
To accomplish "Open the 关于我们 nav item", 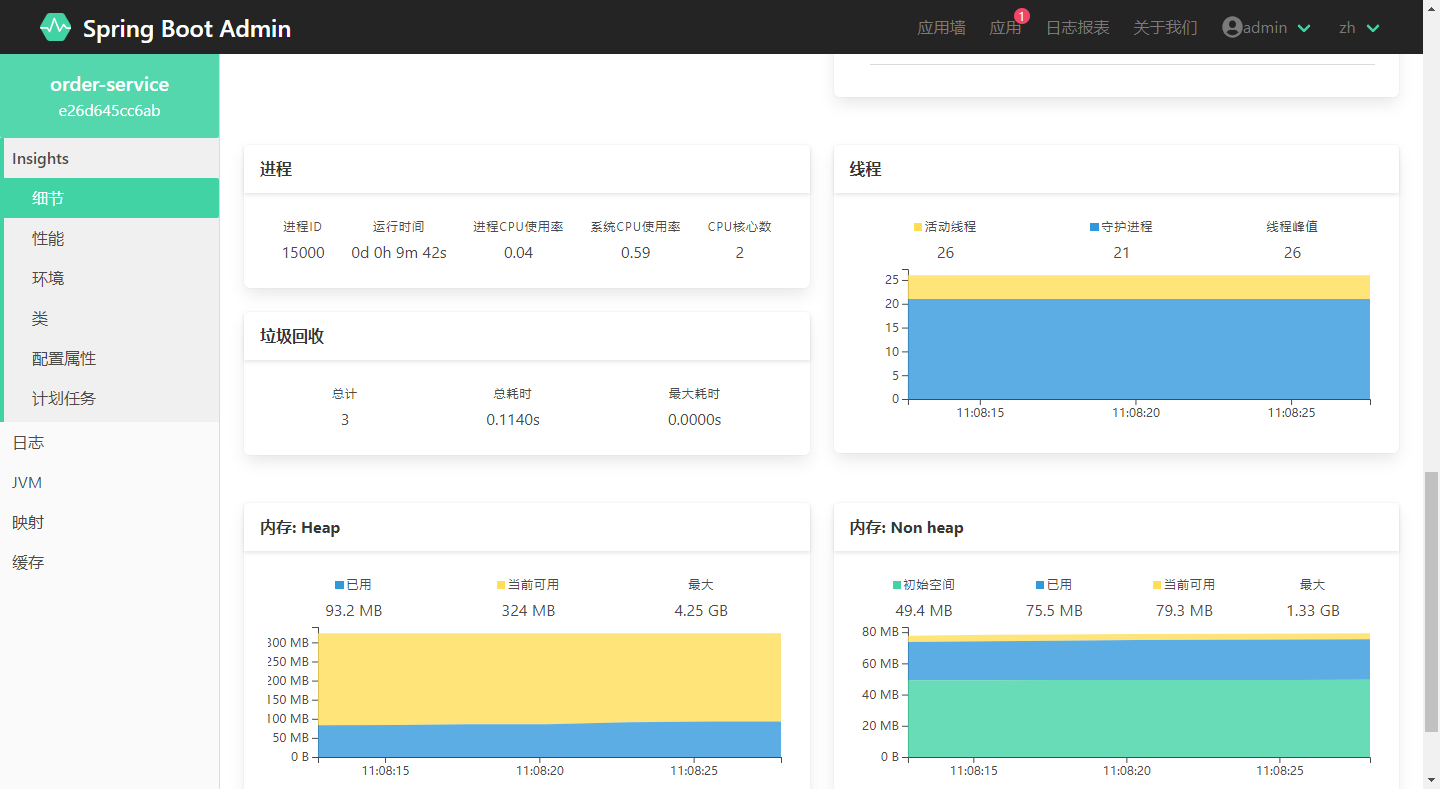I will coord(1165,28).
